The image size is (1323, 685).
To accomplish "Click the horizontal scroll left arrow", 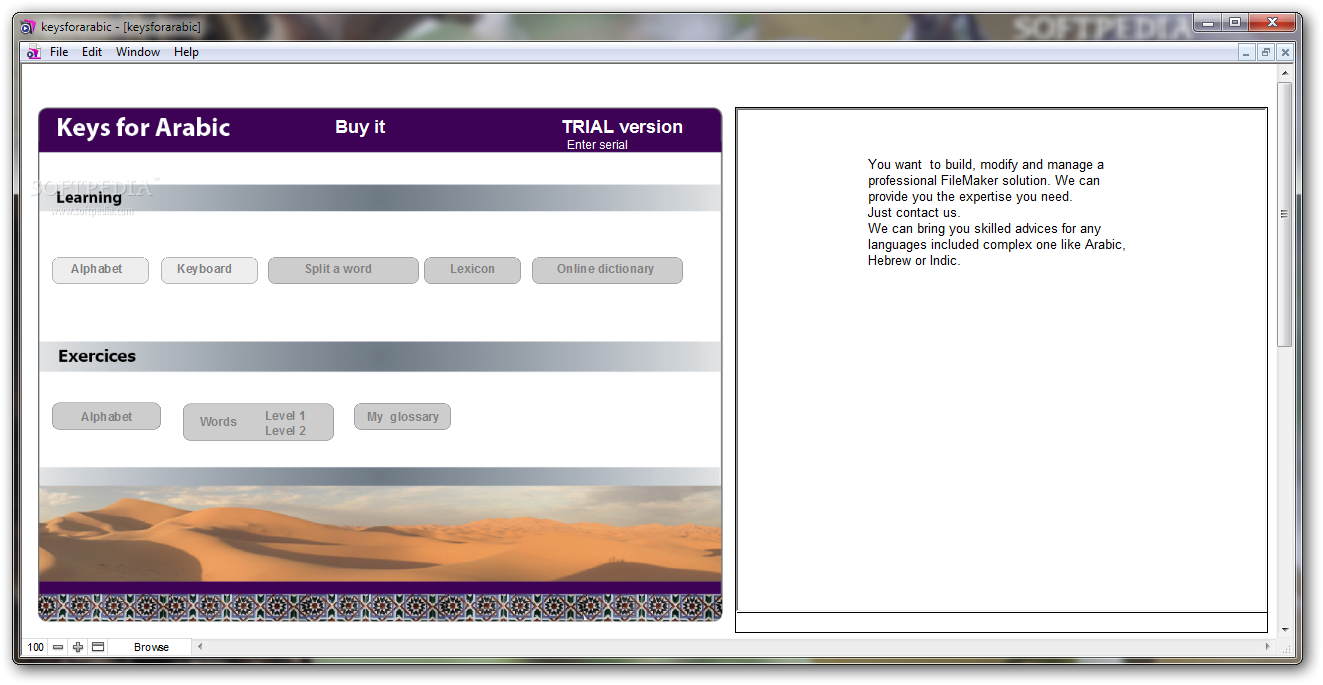I will [x=199, y=647].
